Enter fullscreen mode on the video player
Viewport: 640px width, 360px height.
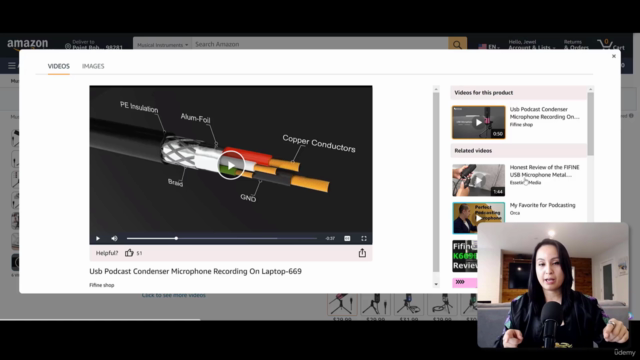364,238
